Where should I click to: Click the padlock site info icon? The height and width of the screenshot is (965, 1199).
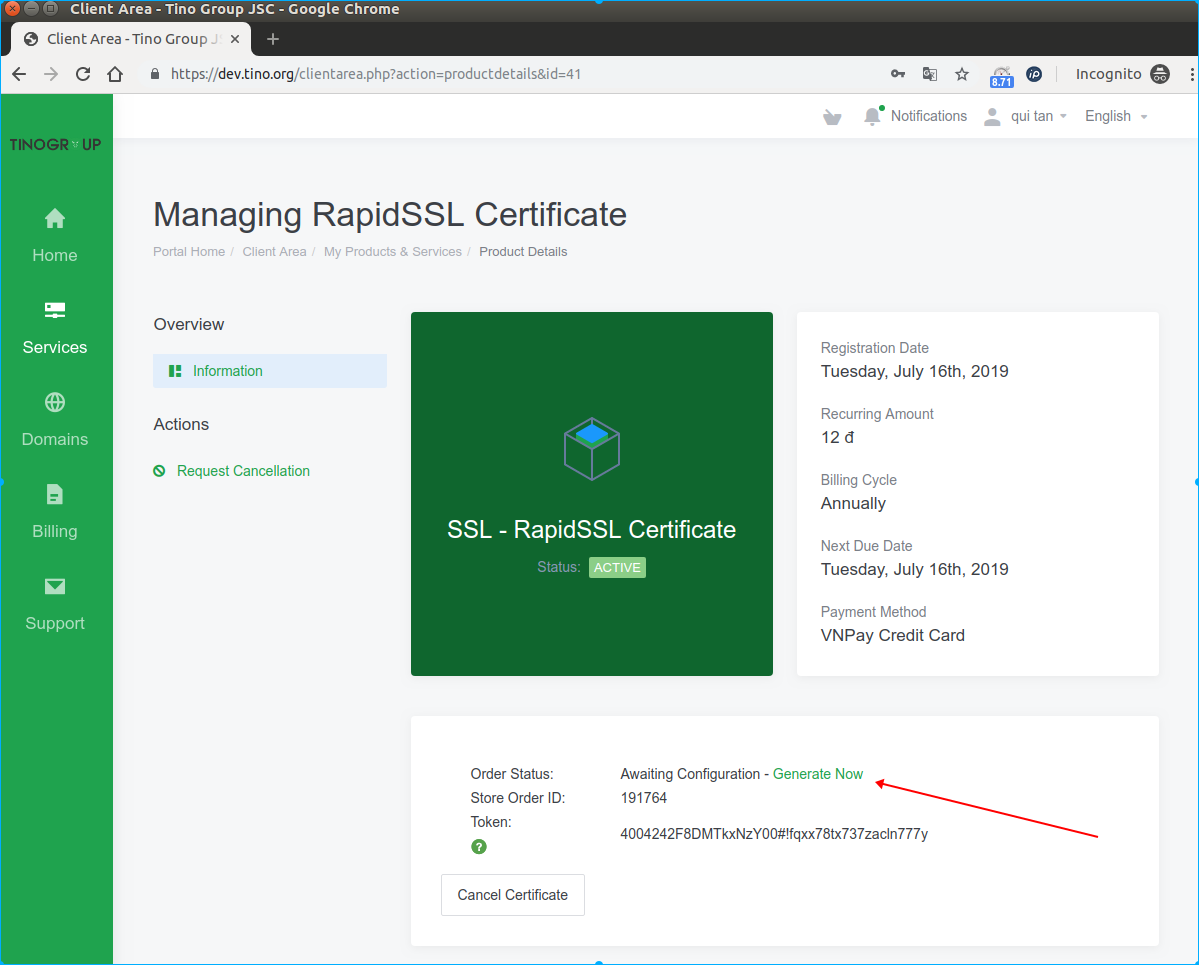pyautogui.click(x=154, y=74)
